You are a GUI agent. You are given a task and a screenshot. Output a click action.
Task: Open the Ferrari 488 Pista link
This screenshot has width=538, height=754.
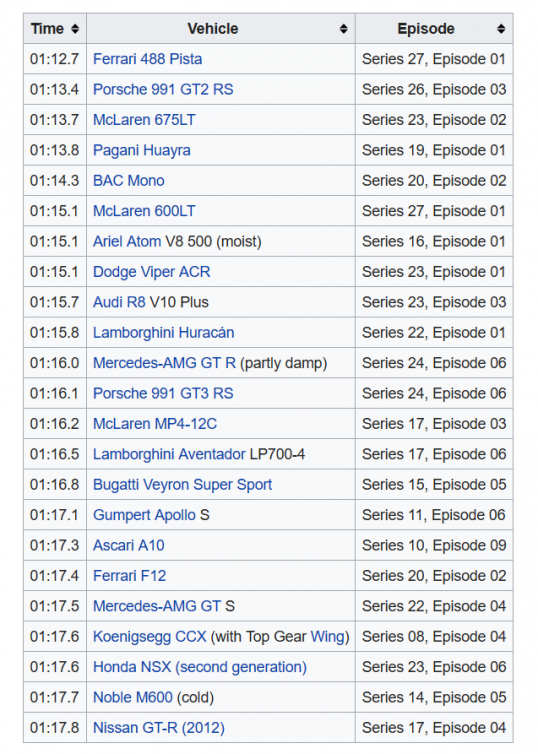[x=148, y=59]
